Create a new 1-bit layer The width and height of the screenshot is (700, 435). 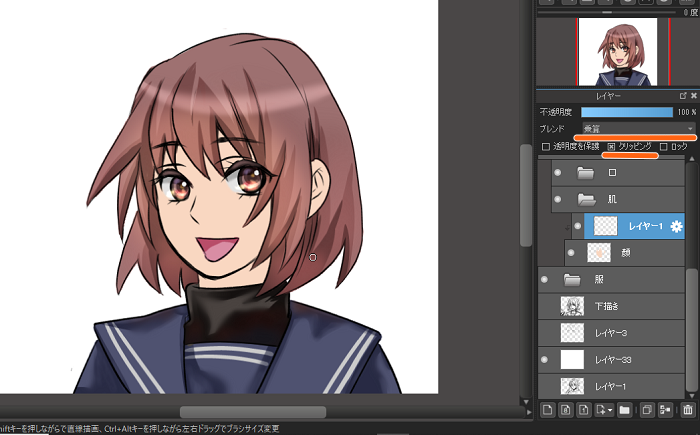[583, 409]
